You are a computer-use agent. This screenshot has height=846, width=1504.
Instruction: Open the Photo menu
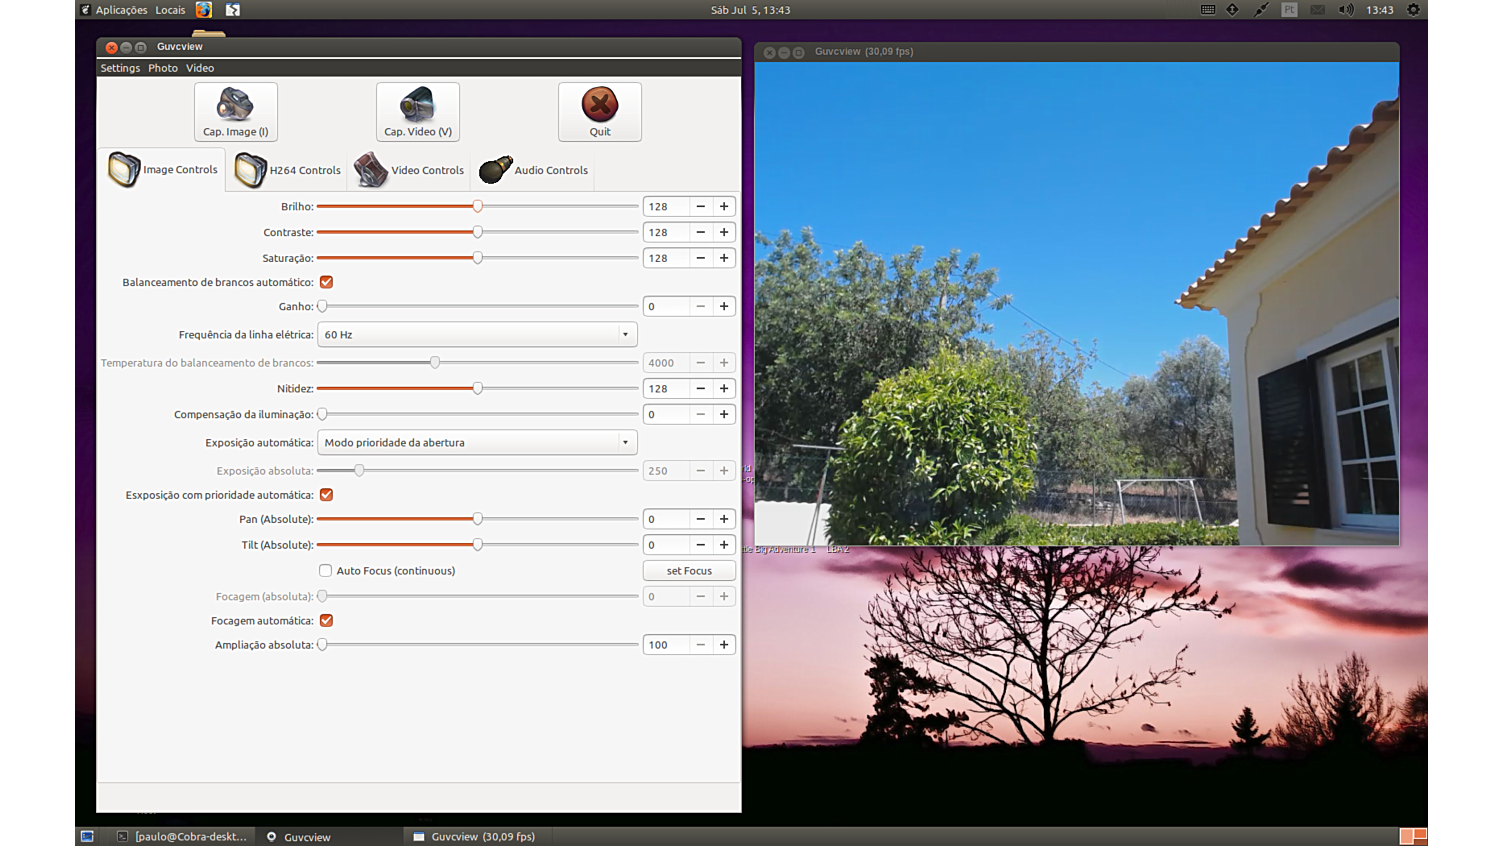(163, 68)
